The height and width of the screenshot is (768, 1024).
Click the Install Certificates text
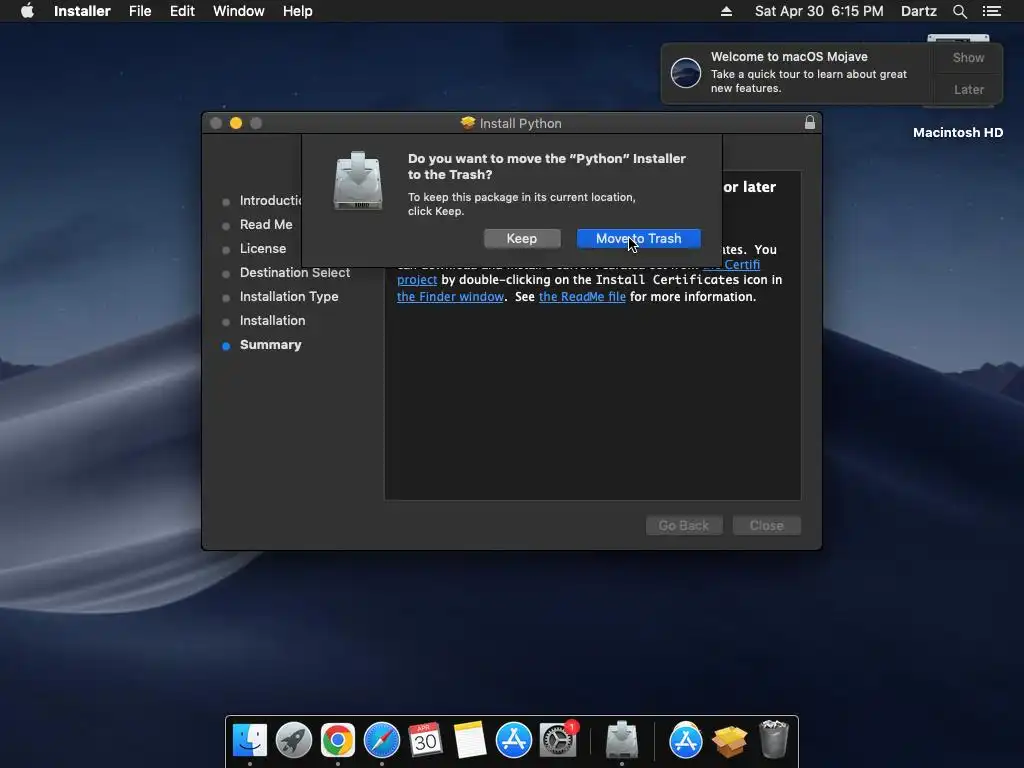pyautogui.click(x=667, y=280)
